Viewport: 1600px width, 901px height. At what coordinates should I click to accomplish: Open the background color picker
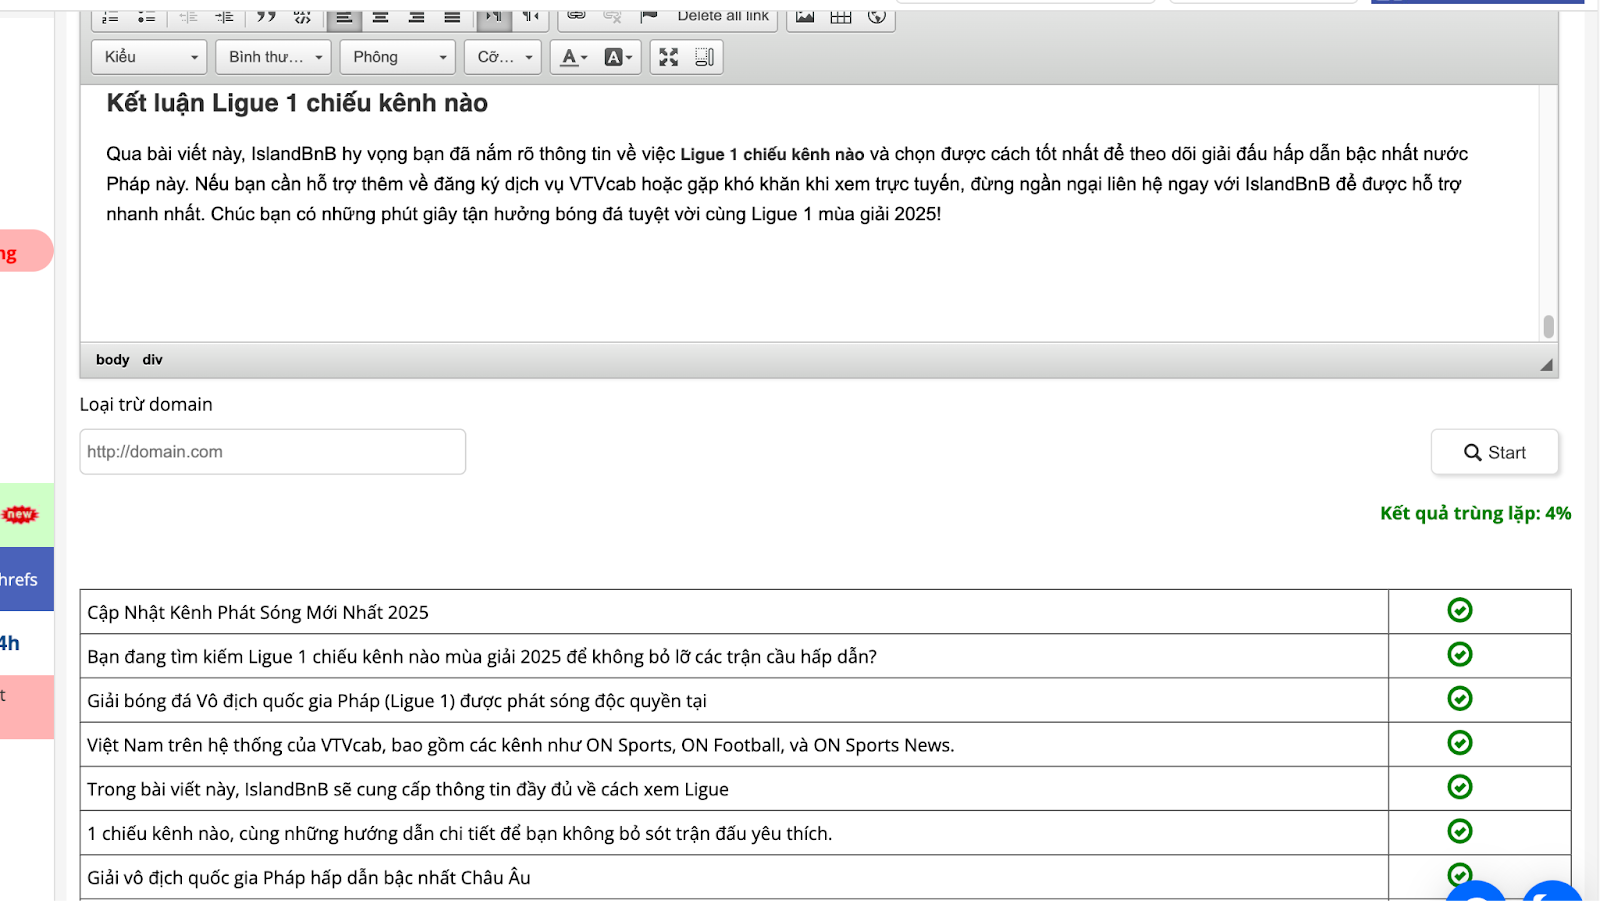coord(618,57)
